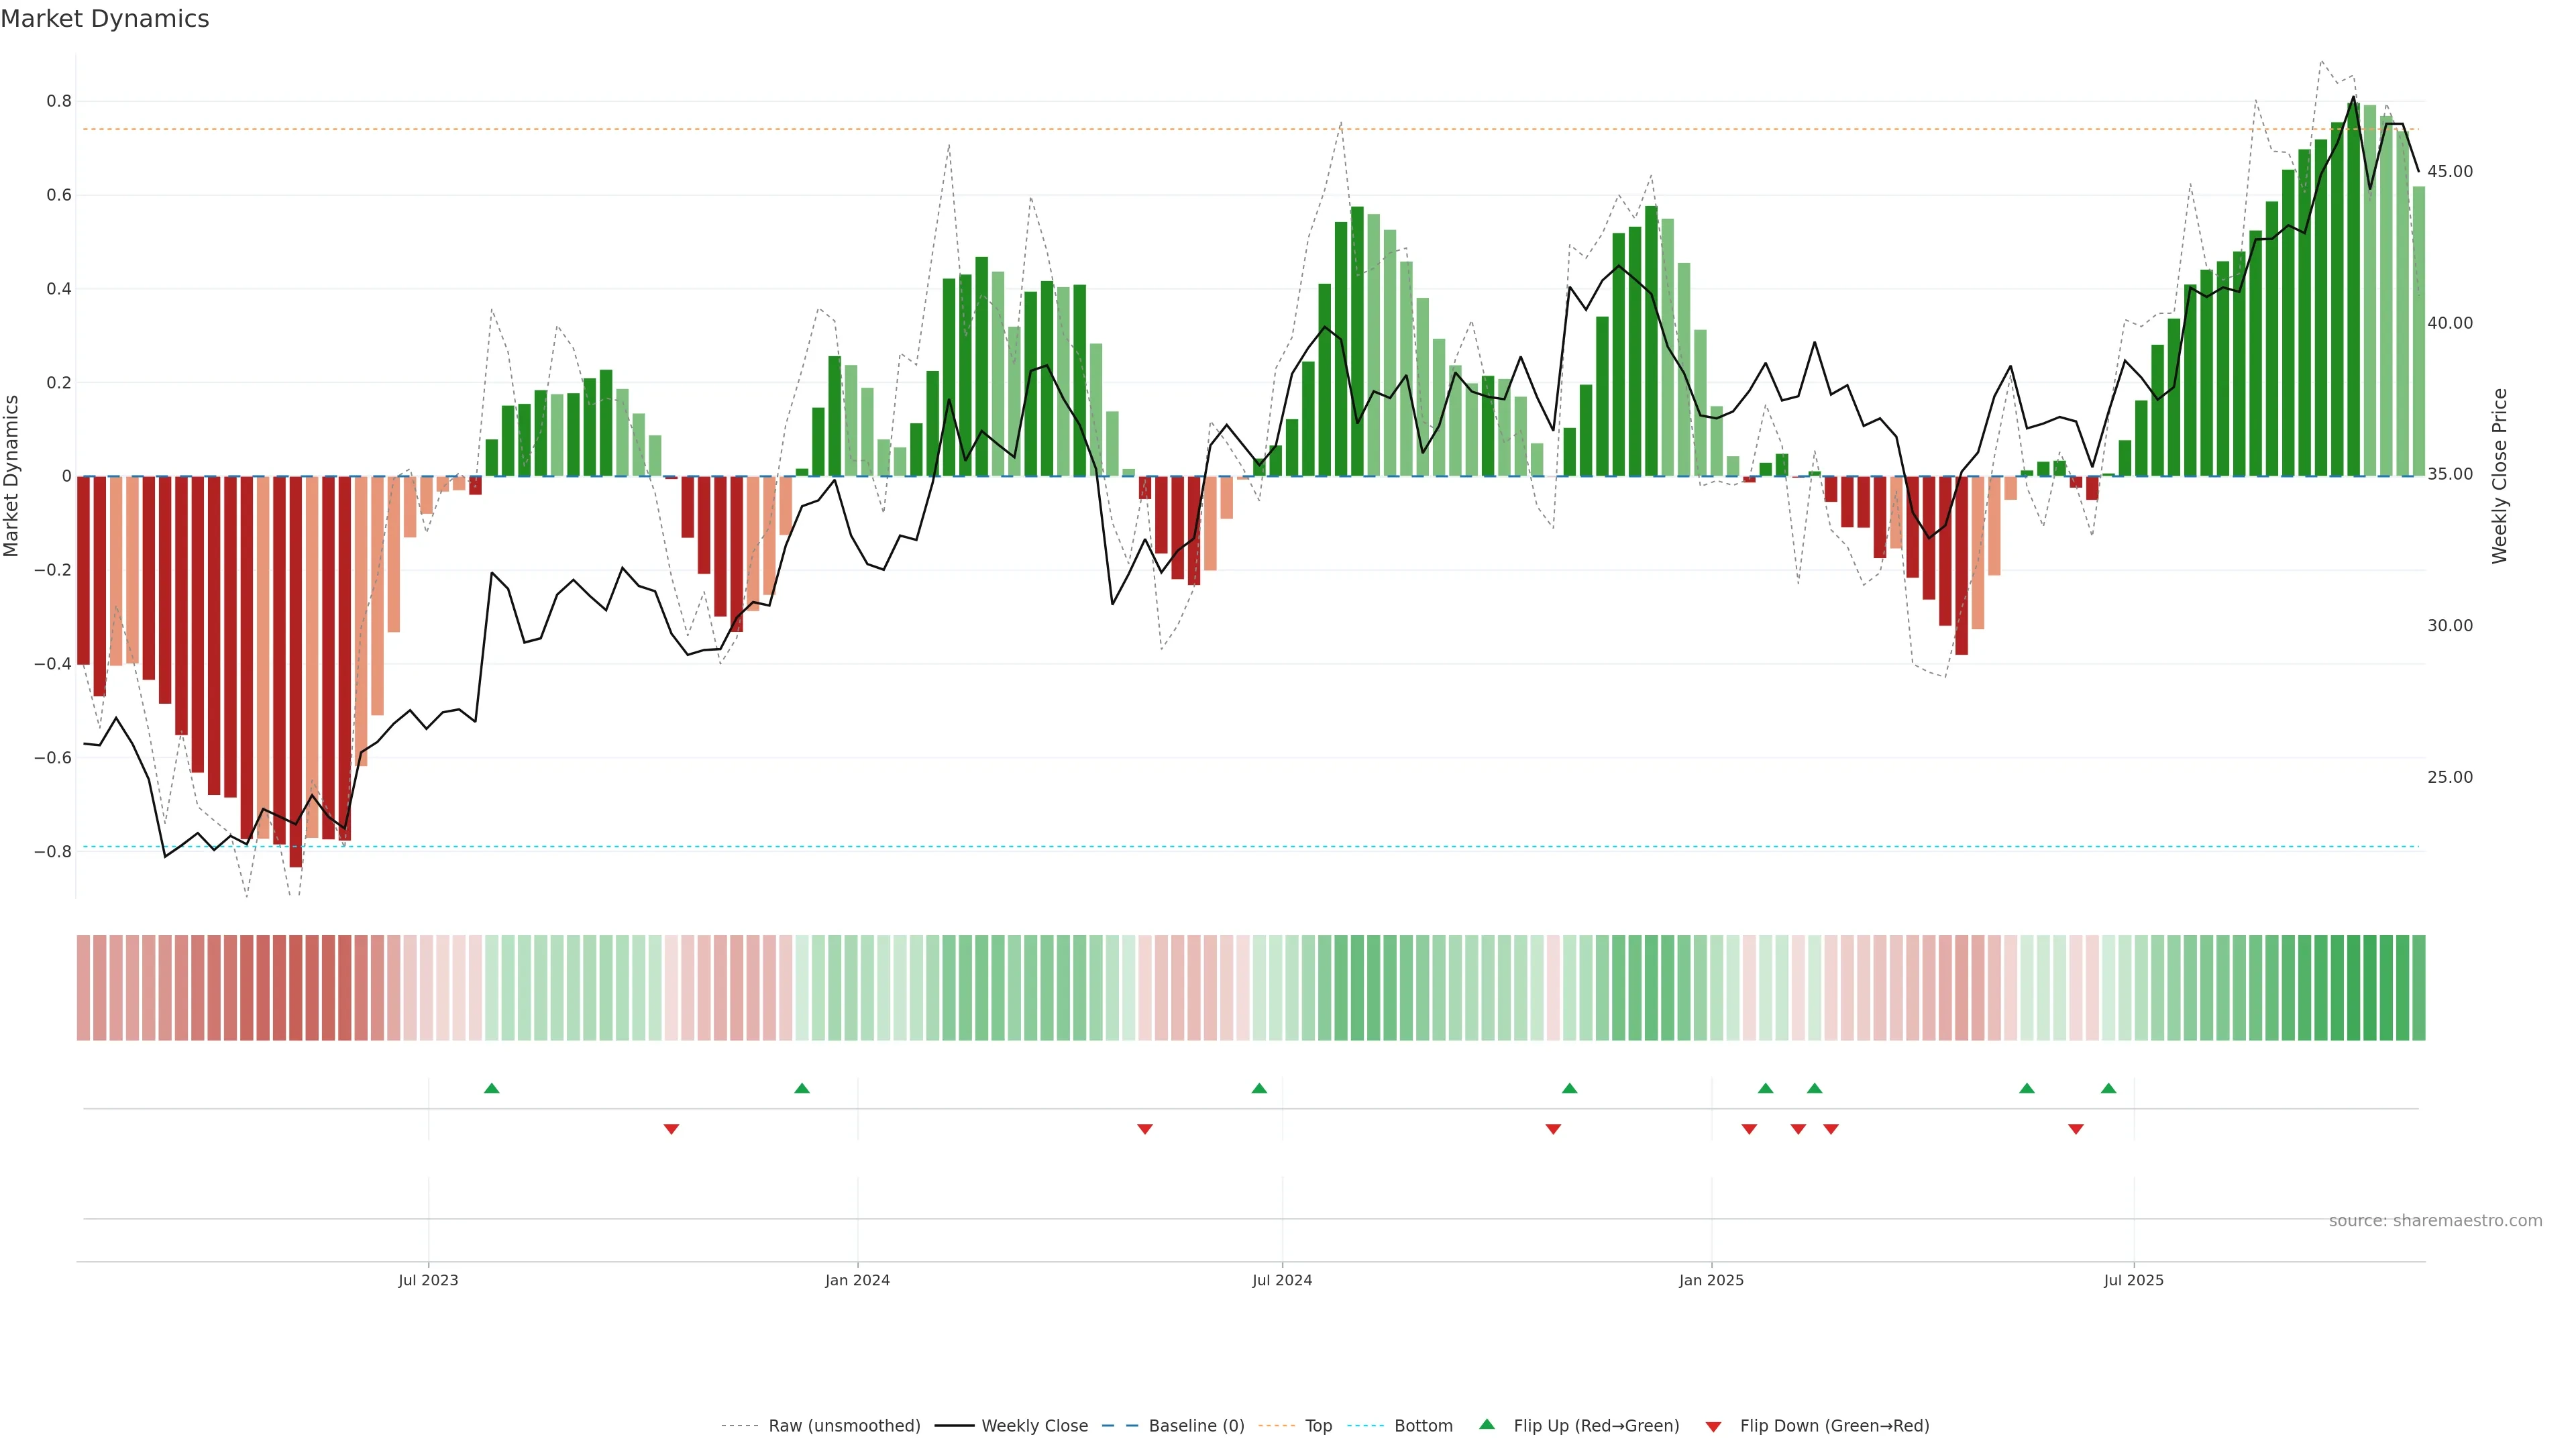2576x1449 pixels.
Task: Click the first flip-up triangle after Jul 2023
Action: point(491,1088)
